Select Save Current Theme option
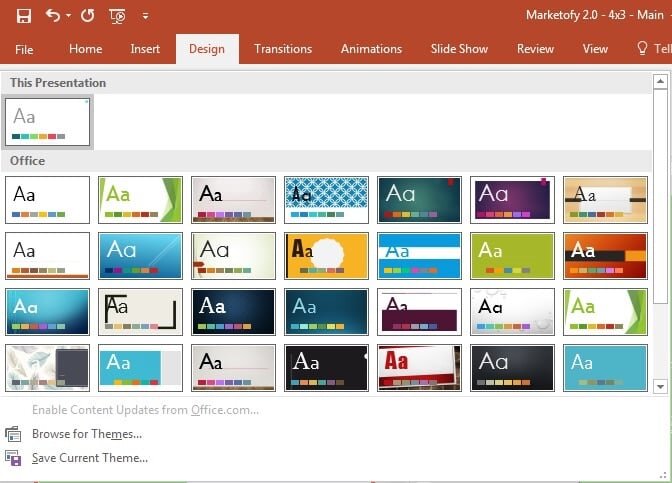Viewport: 672px width, 483px height. point(89,458)
